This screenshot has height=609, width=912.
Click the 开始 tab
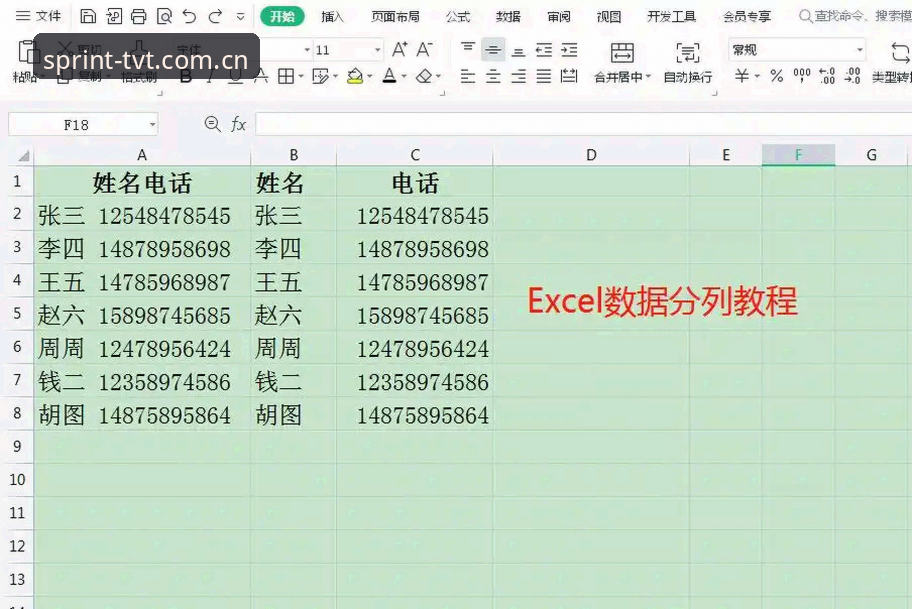tap(282, 16)
